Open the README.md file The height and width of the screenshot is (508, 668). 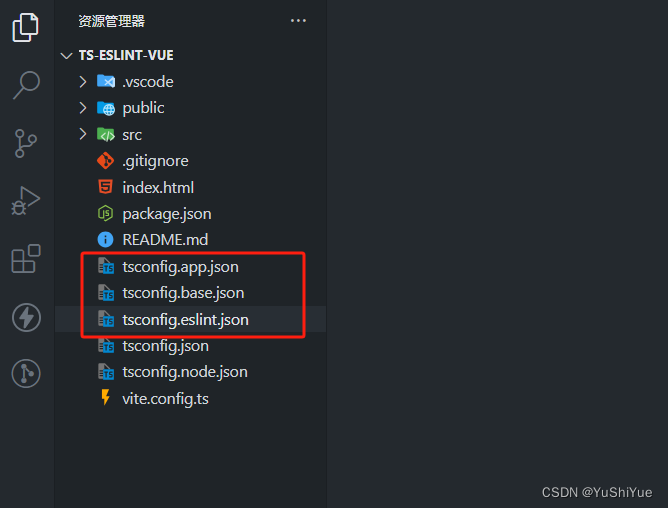165,240
